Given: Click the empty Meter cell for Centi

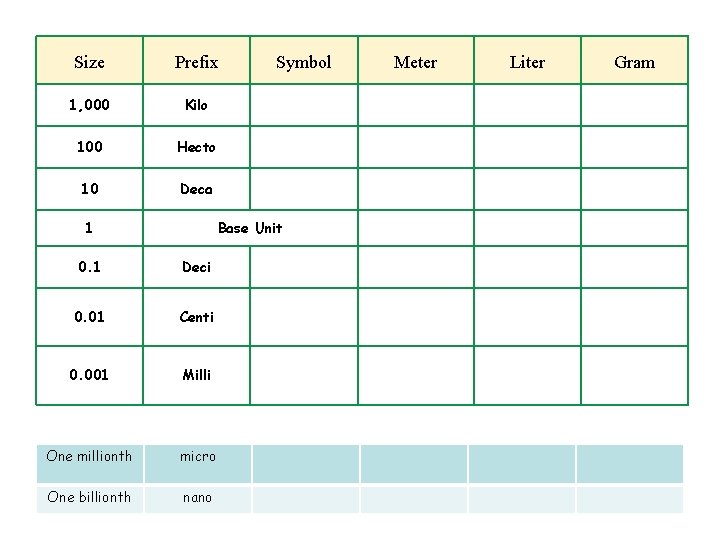Looking at the screenshot, I should coord(416,317).
